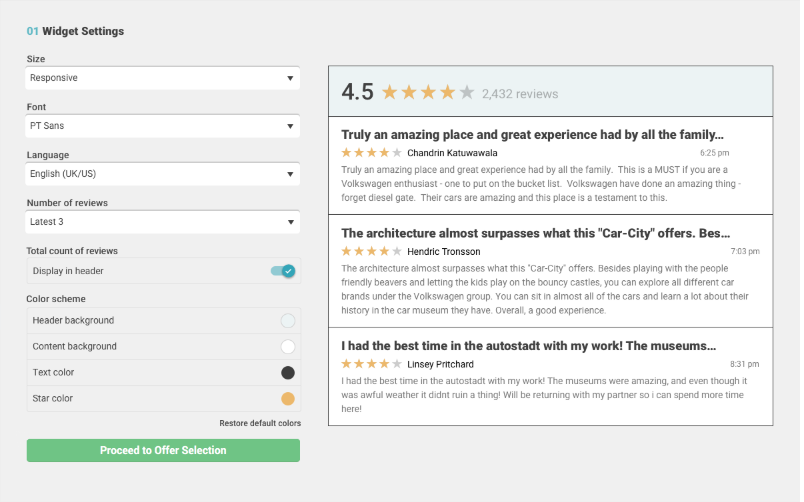The height and width of the screenshot is (502, 804).
Task: Open the review titled The architecture almost surpasses
Action: click(x=535, y=233)
